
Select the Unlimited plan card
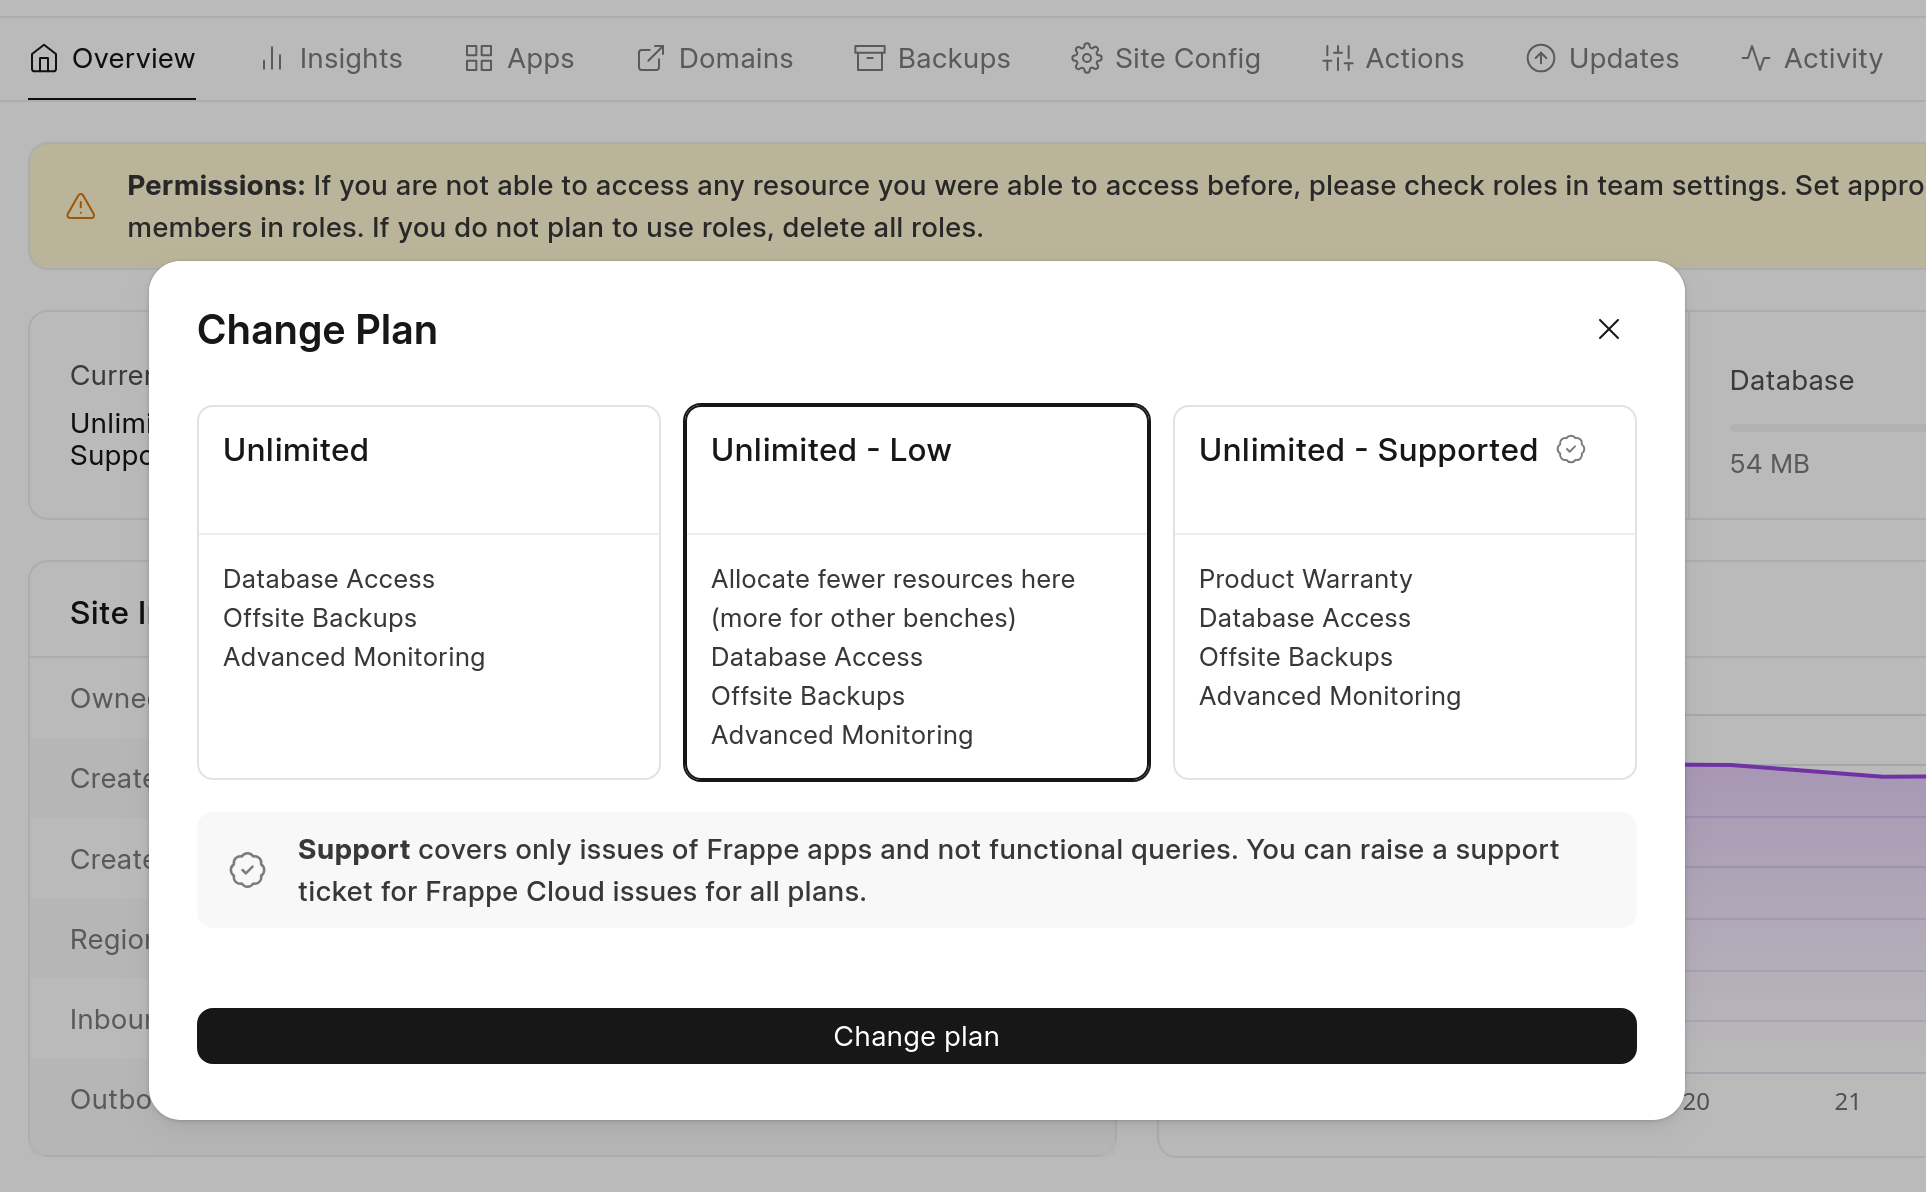tap(429, 592)
